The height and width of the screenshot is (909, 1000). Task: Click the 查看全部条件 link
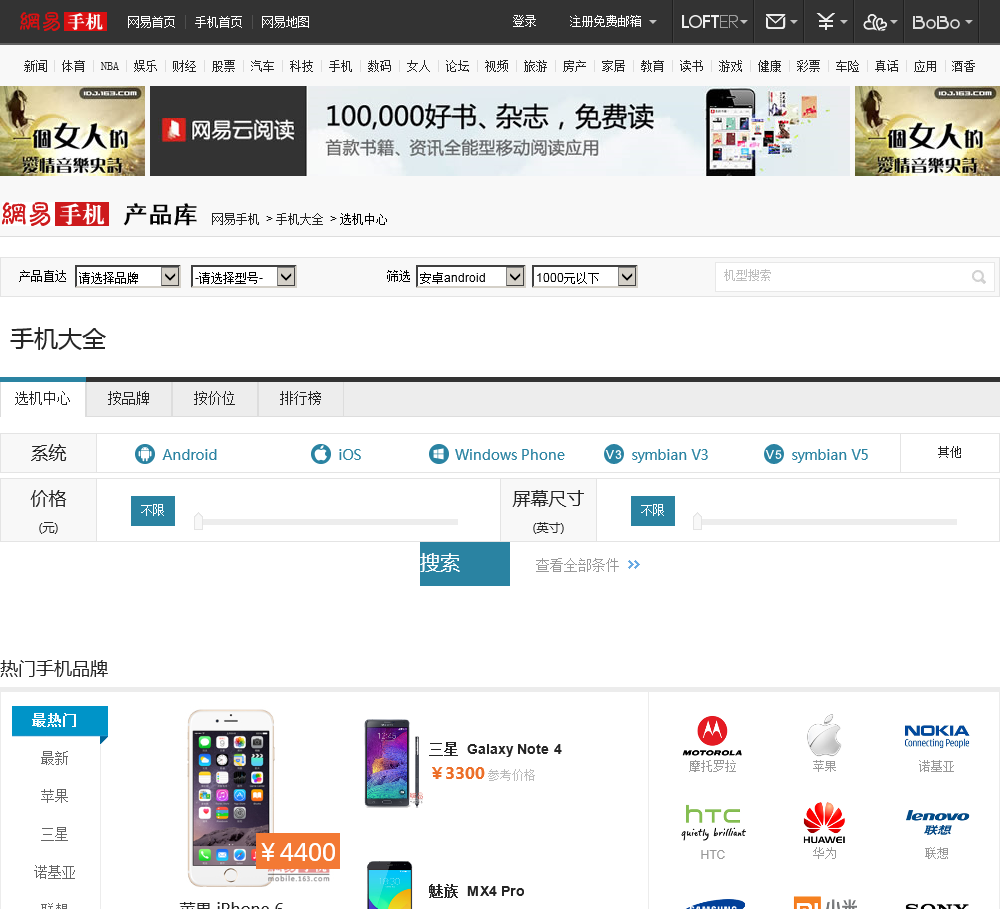click(577, 565)
